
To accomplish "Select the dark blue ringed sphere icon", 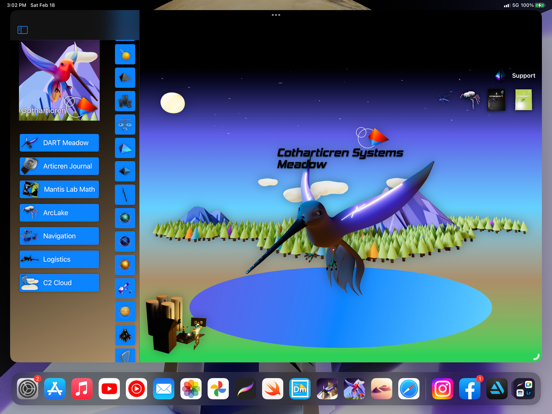I will 125,242.
